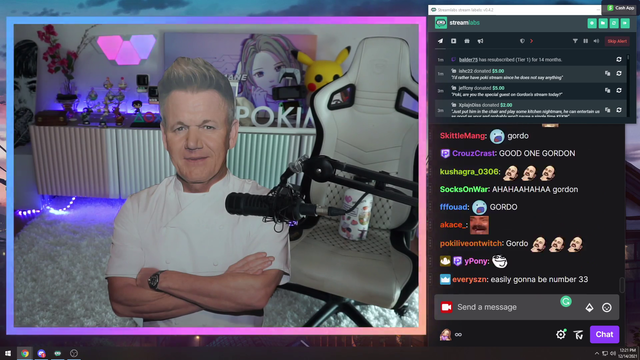
Task: Click the Streamlabs logo icon
Action: click(x=441, y=23)
